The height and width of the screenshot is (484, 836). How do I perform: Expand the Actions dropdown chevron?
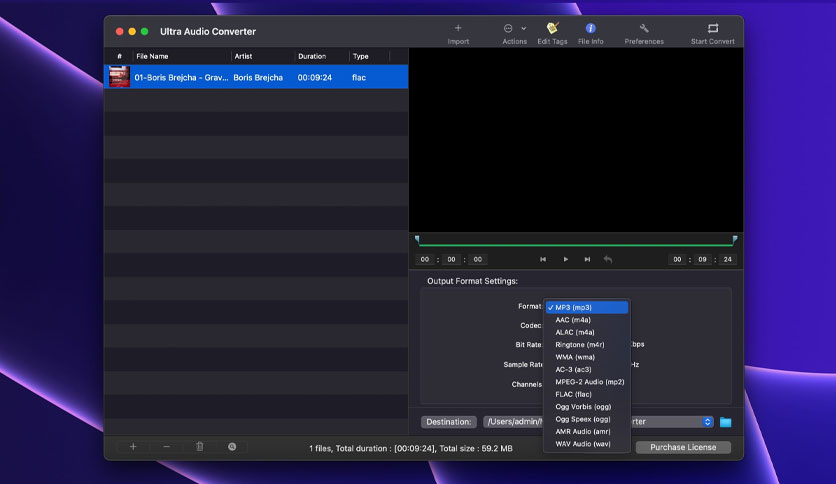click(524, 28)
